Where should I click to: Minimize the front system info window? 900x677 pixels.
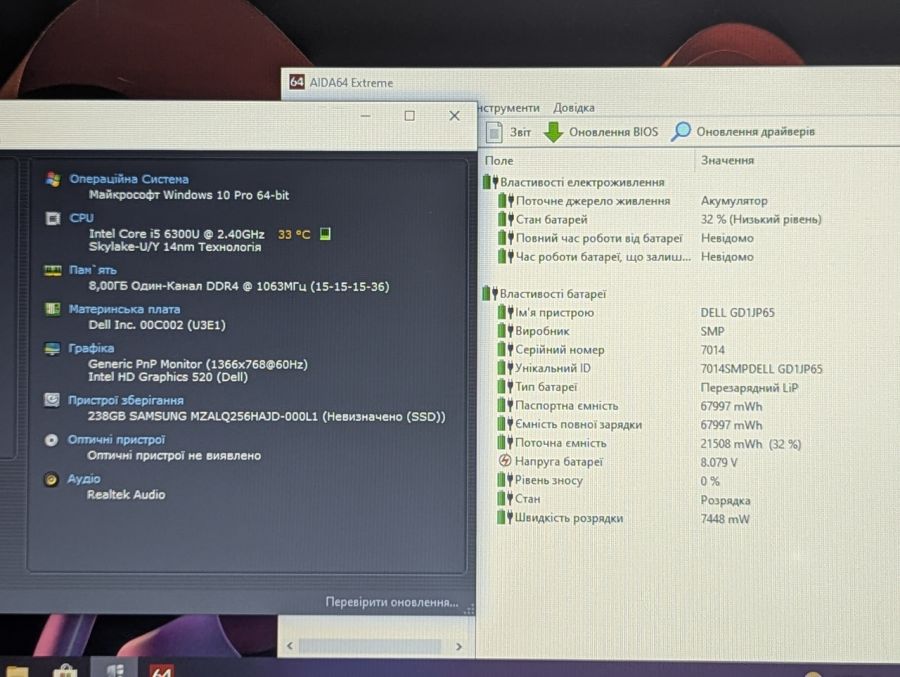366,115
